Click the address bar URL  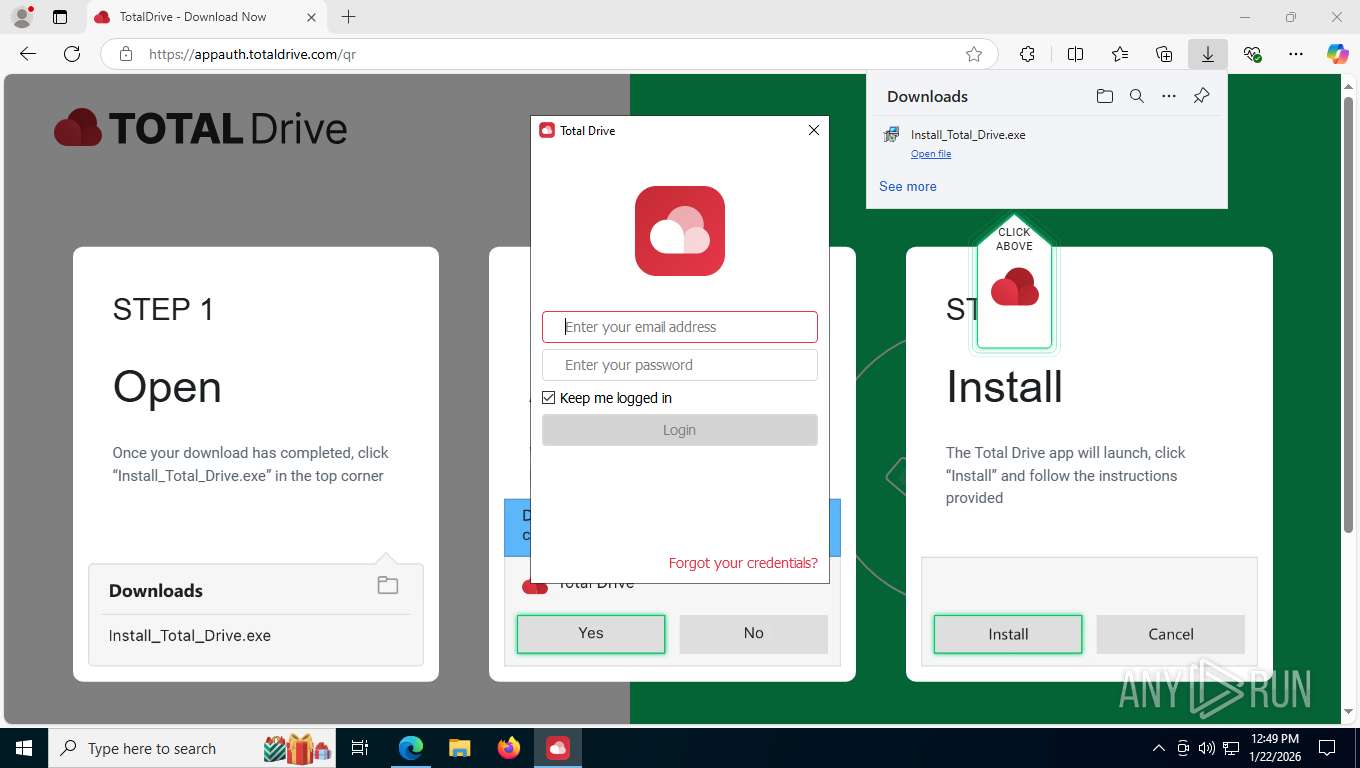(252, 54)
